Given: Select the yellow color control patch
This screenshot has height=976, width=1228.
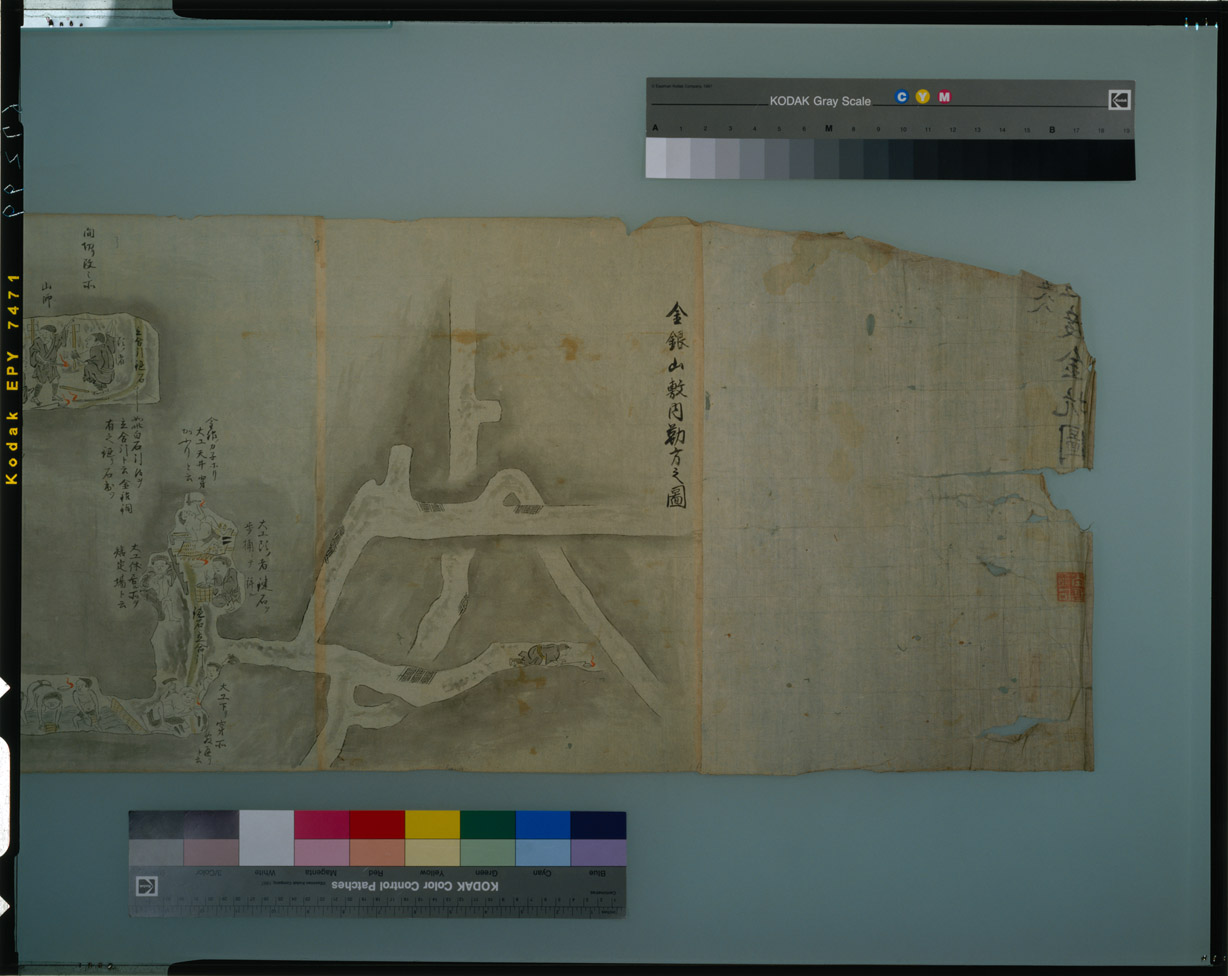Looking at the screenshot, I should point(432,825).
